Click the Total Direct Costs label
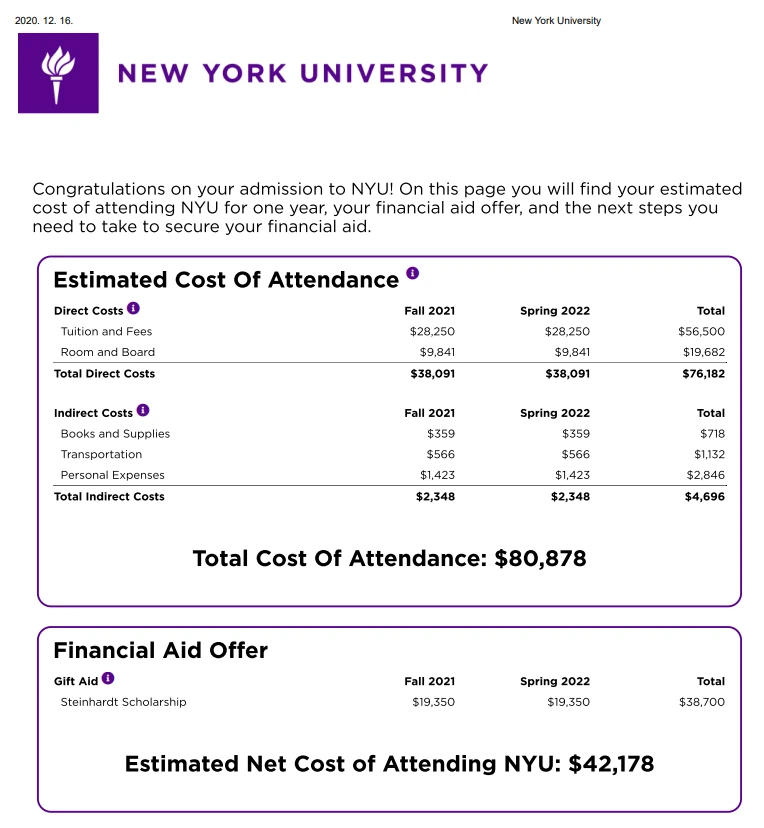 [x=104, y=374]
